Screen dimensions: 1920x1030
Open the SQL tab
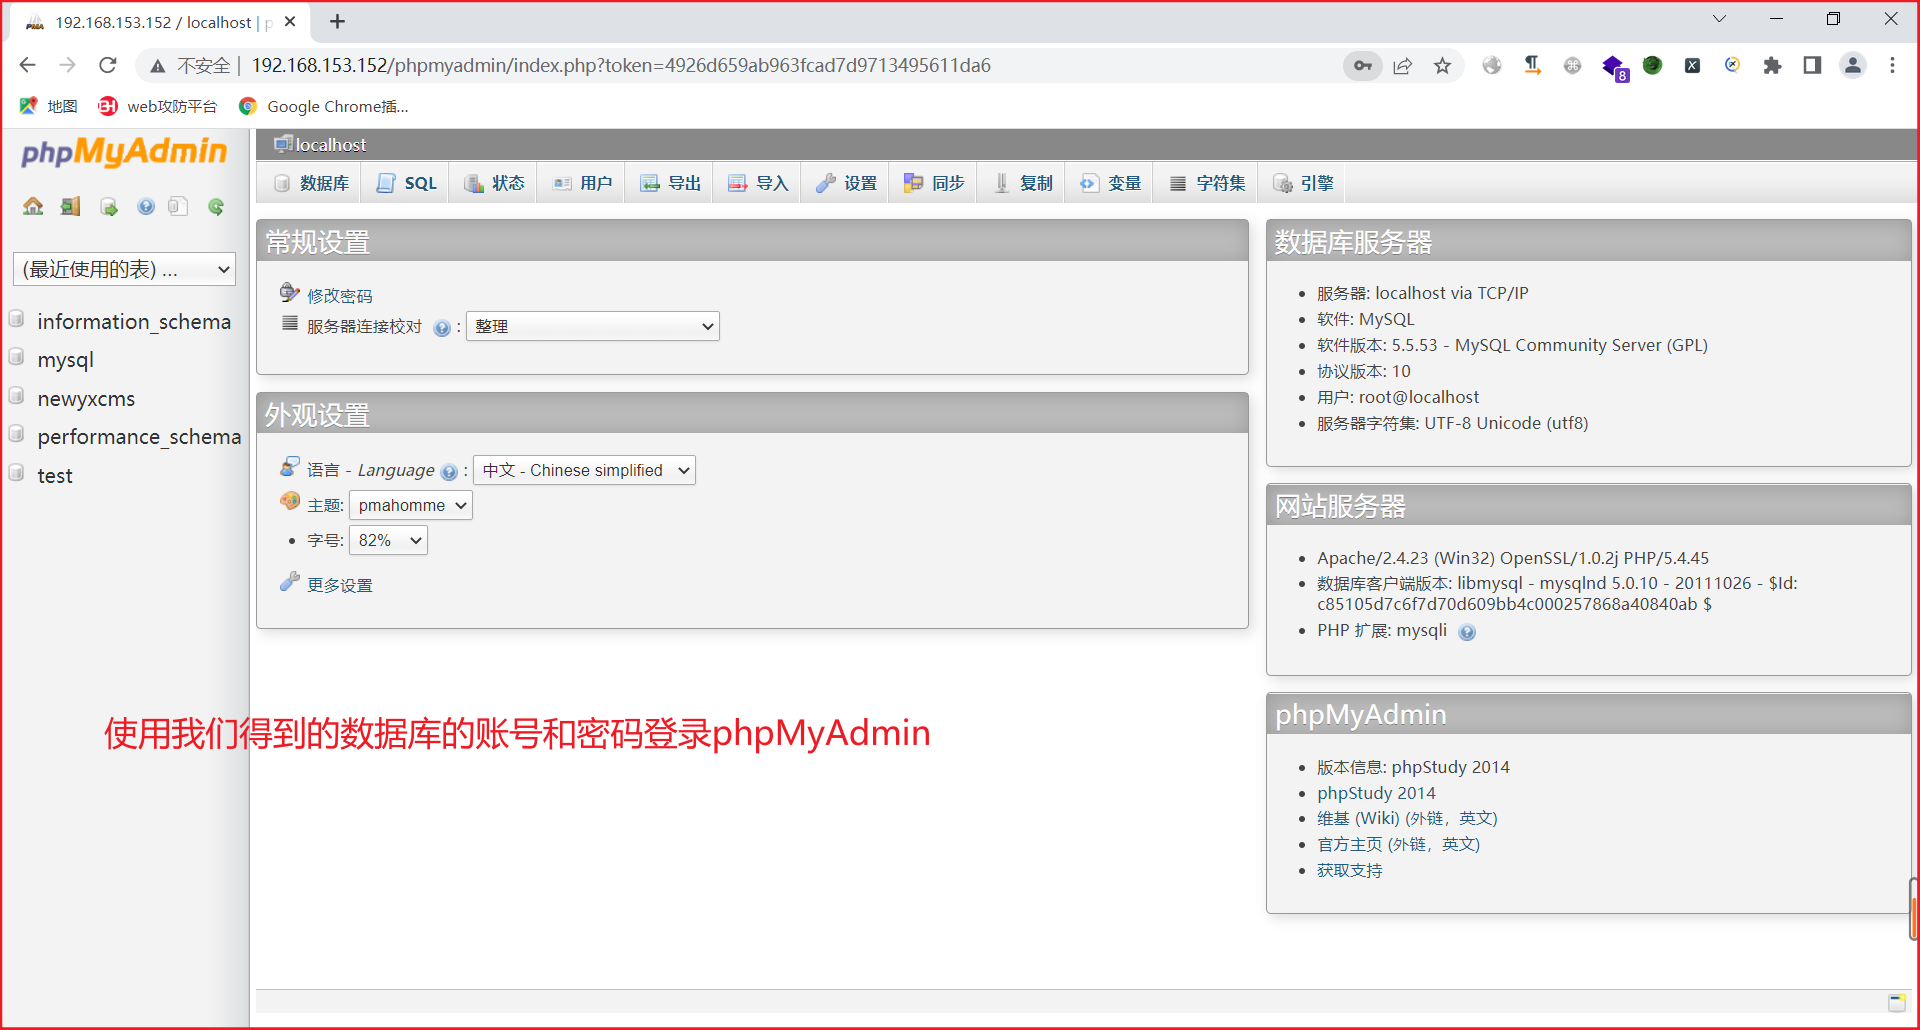pyautogui.click(x=407, y=183)
